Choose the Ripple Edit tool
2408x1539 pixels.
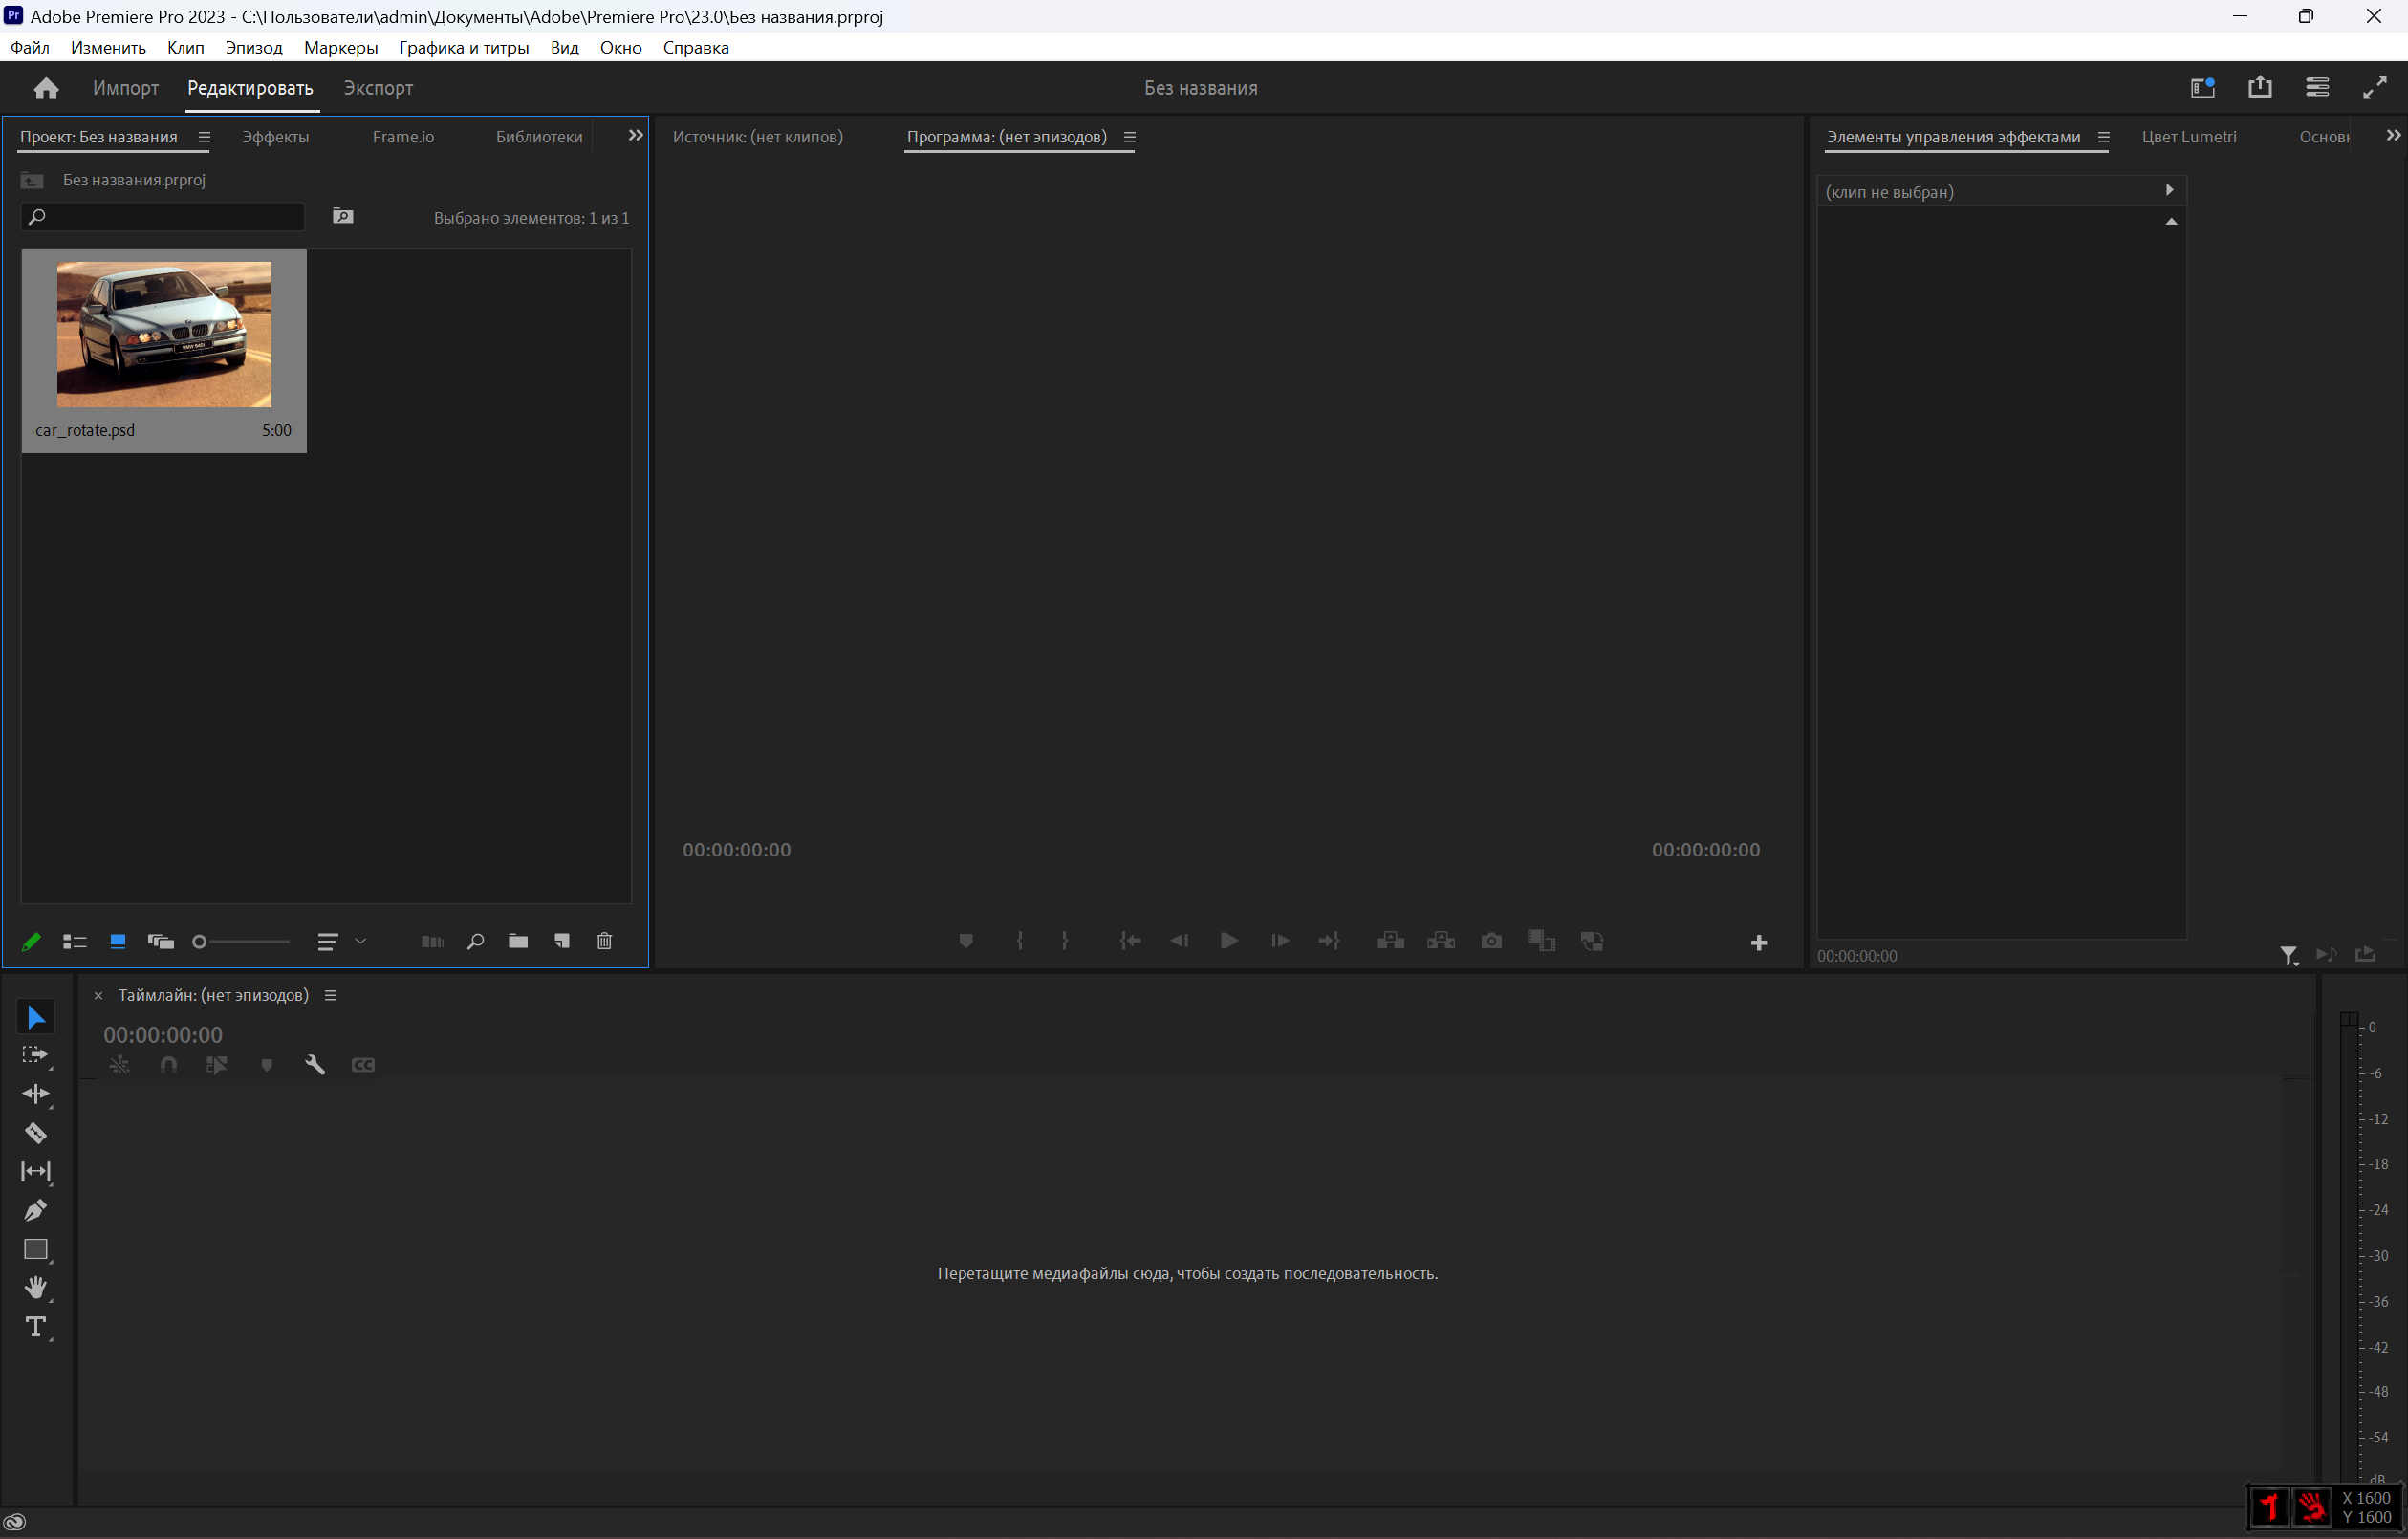click(36, 1094)
